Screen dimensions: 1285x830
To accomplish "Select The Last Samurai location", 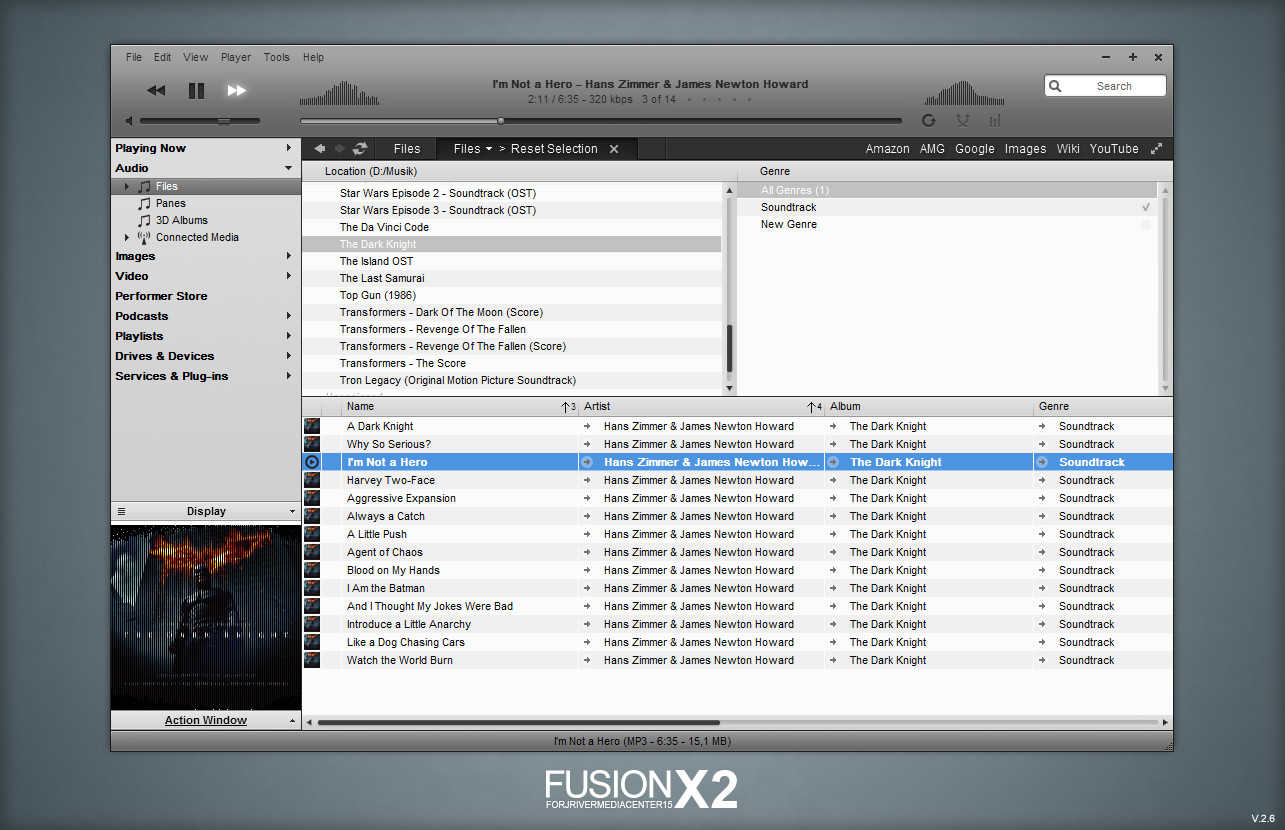I will click(x=512, y=278).
